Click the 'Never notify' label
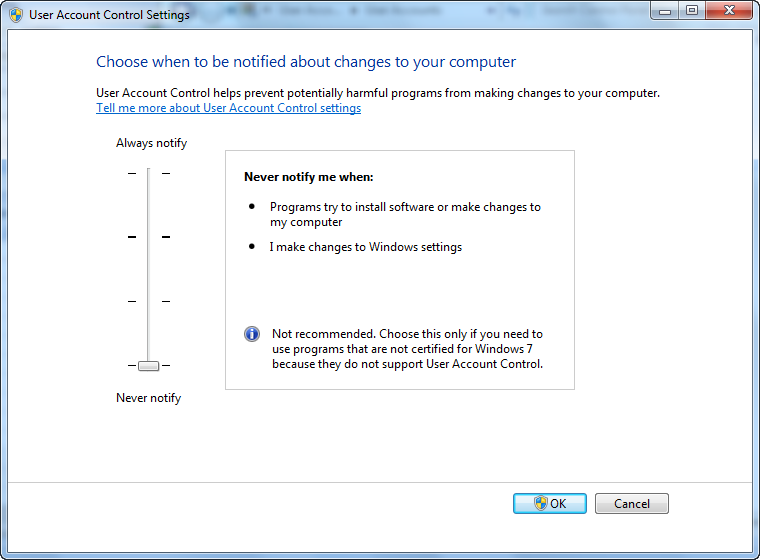760x560 pixels. pyautogui.click(x=148, y=398)
